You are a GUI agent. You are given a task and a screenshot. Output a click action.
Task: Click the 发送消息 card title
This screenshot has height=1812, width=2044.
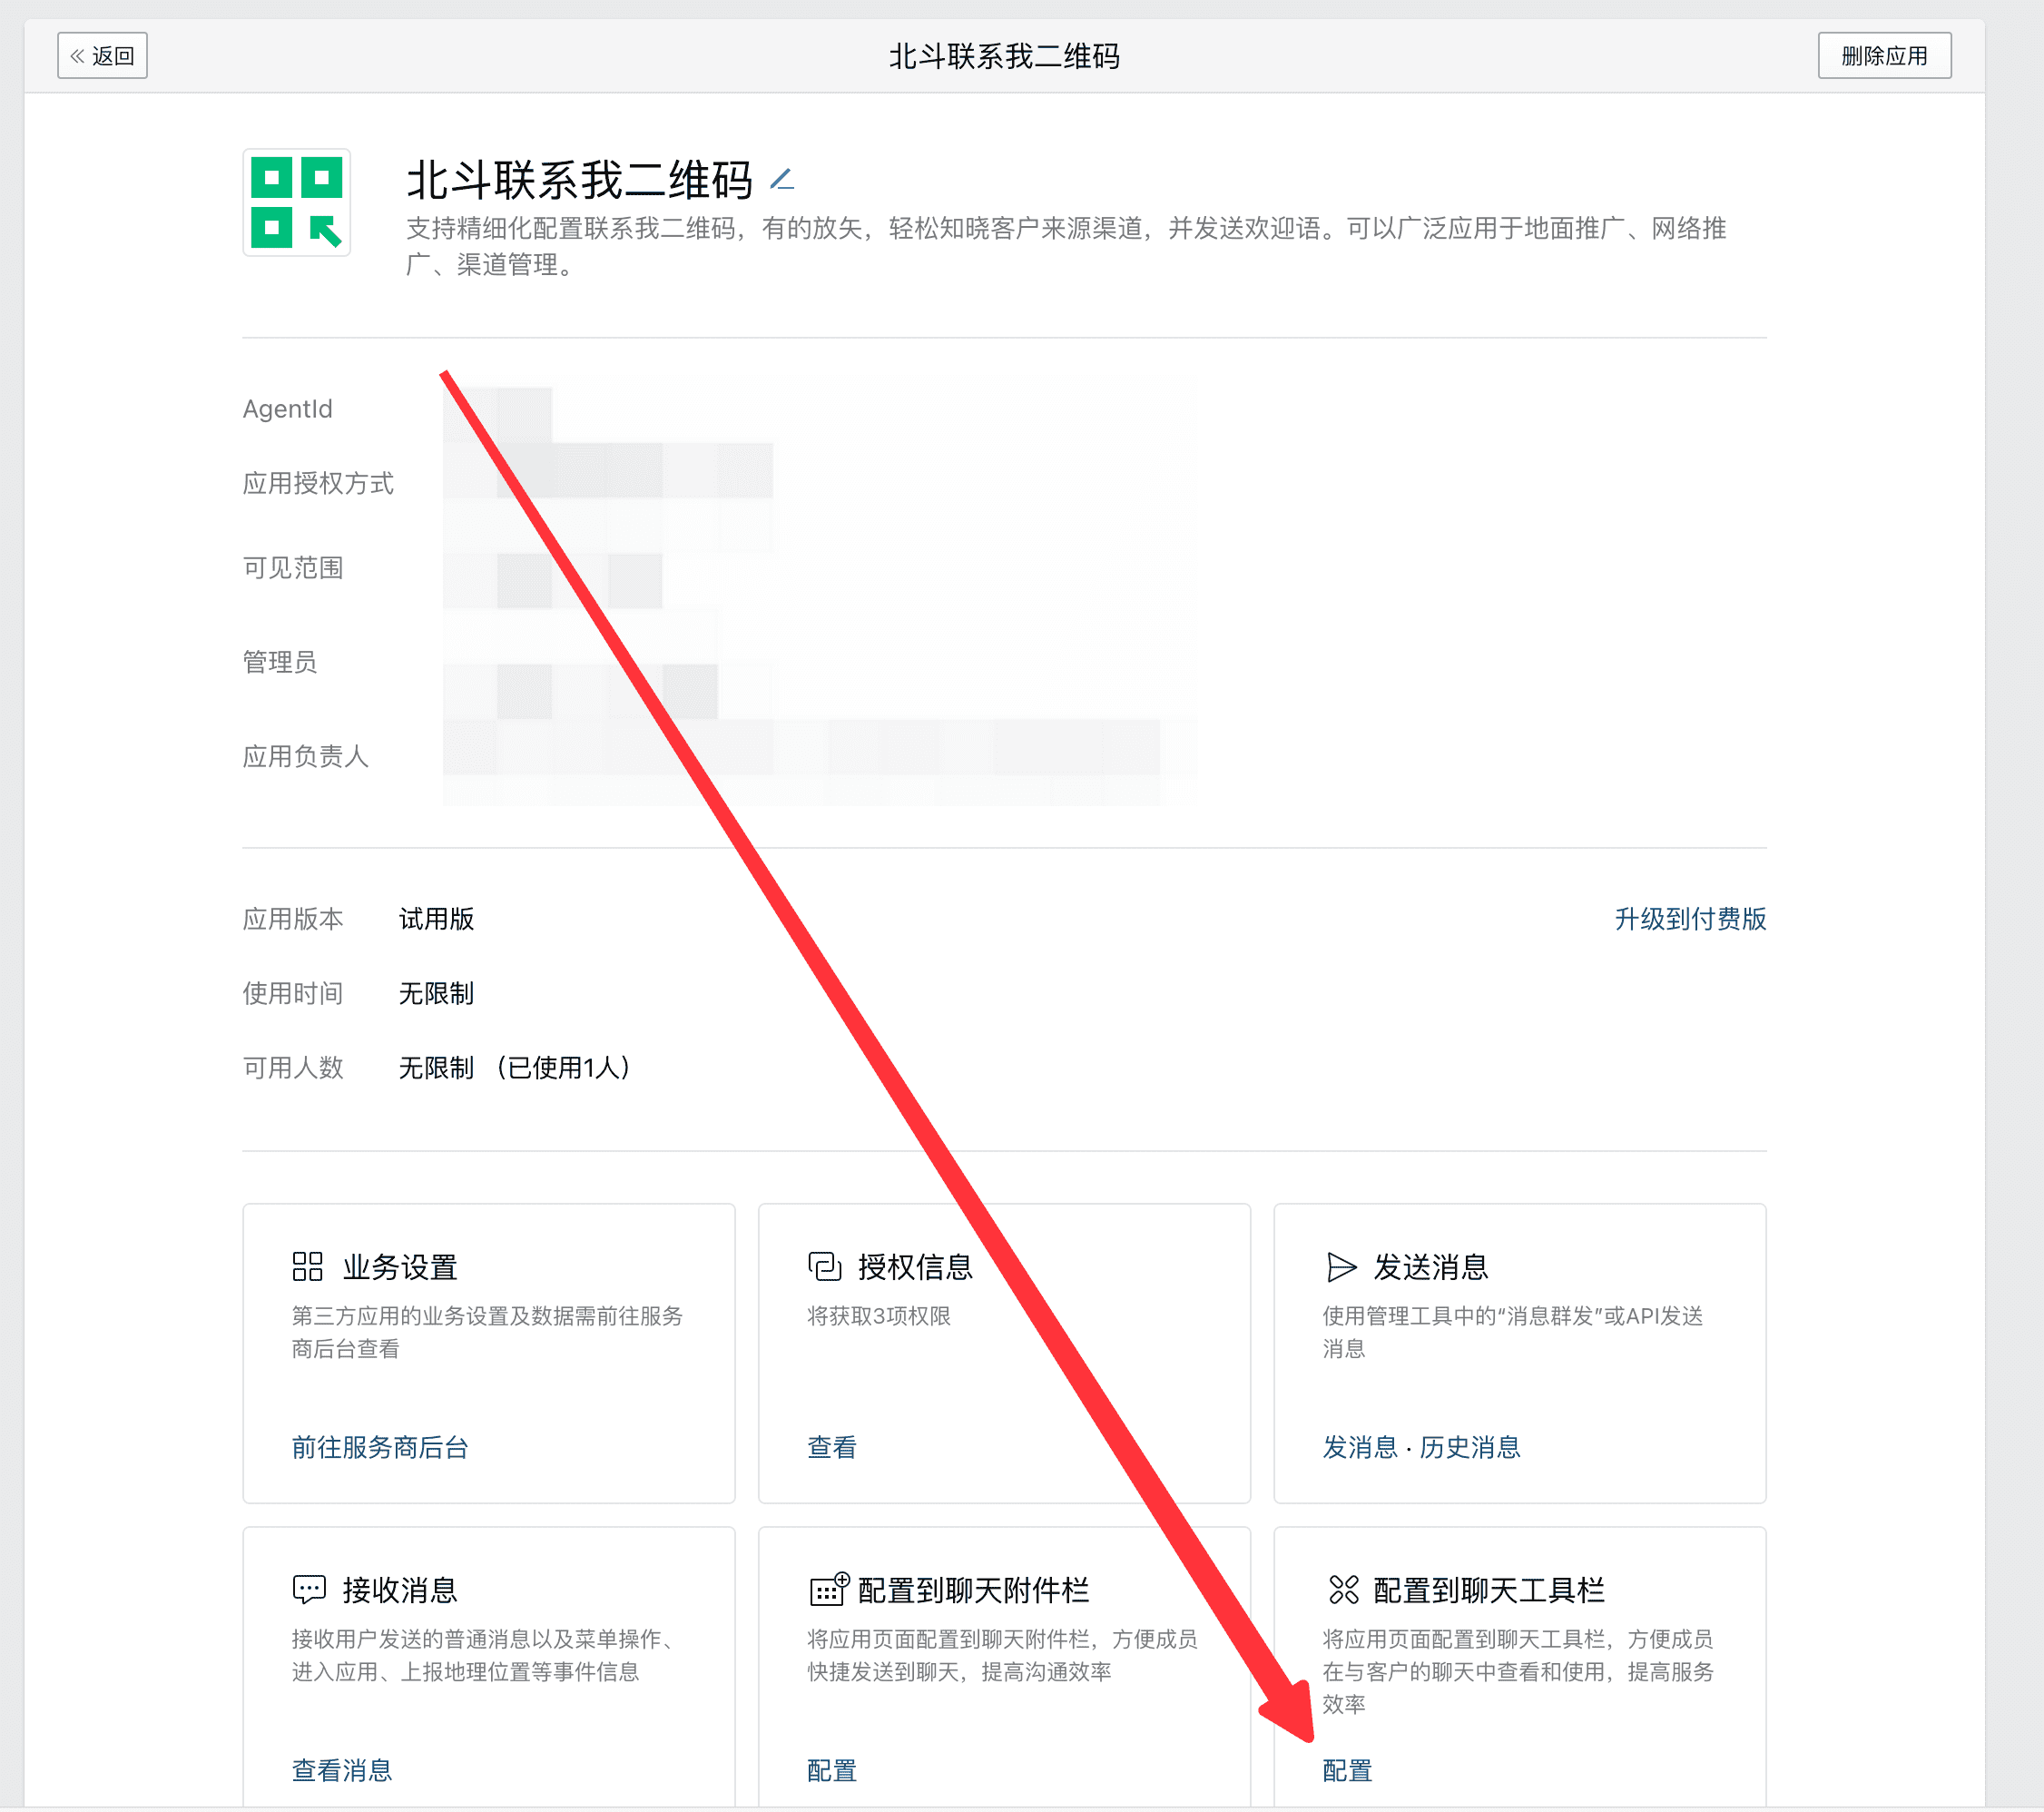[1430, 1266]
